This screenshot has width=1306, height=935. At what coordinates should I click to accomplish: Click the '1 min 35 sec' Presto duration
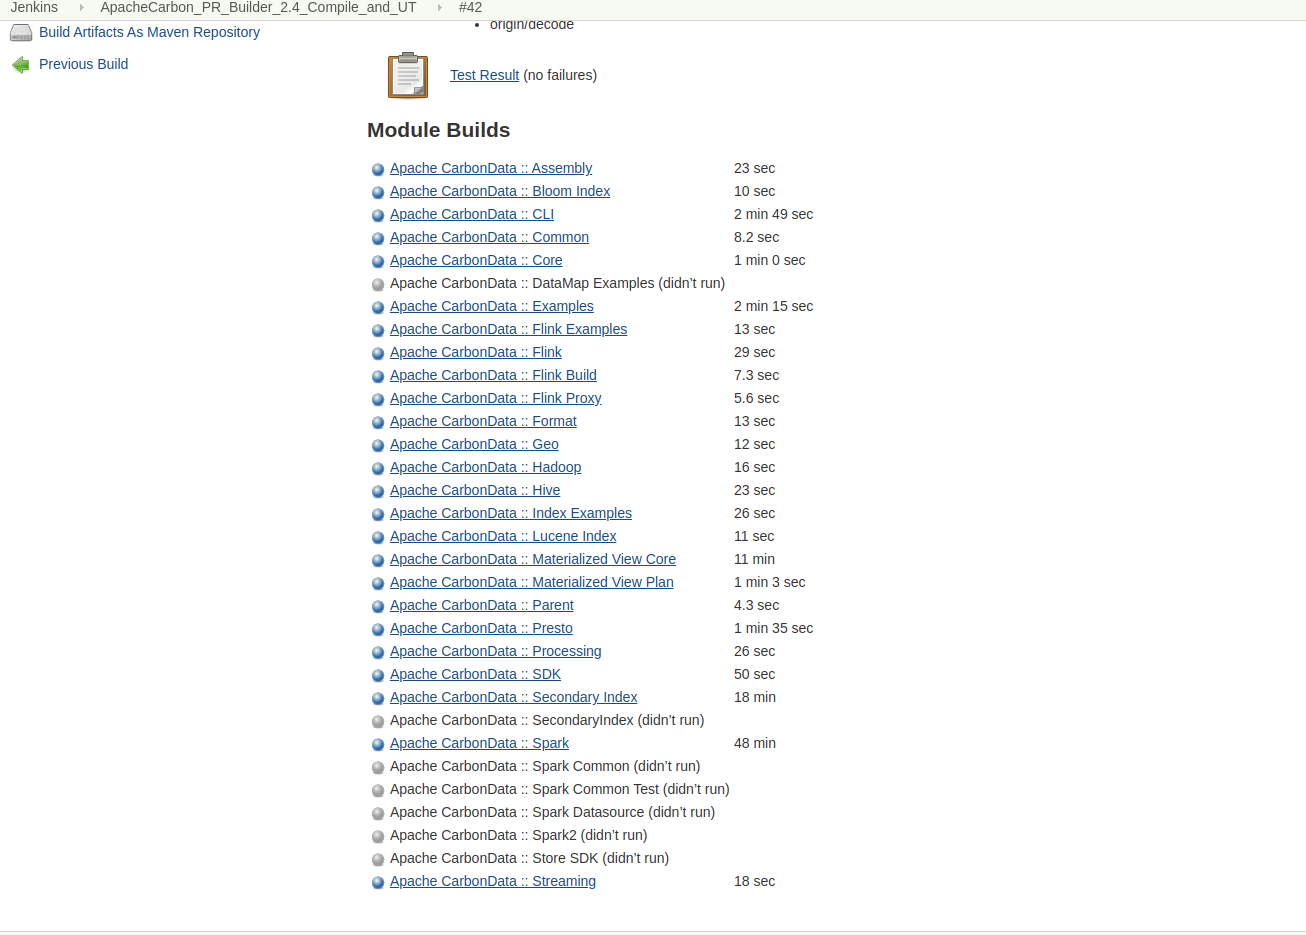[x=773, y=628]
